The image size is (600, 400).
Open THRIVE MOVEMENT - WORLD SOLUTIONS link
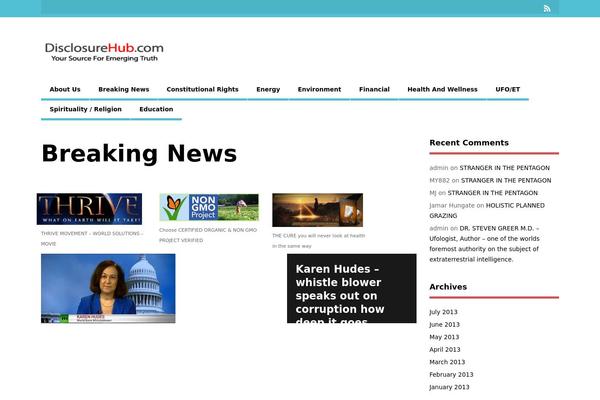point(92,238)
